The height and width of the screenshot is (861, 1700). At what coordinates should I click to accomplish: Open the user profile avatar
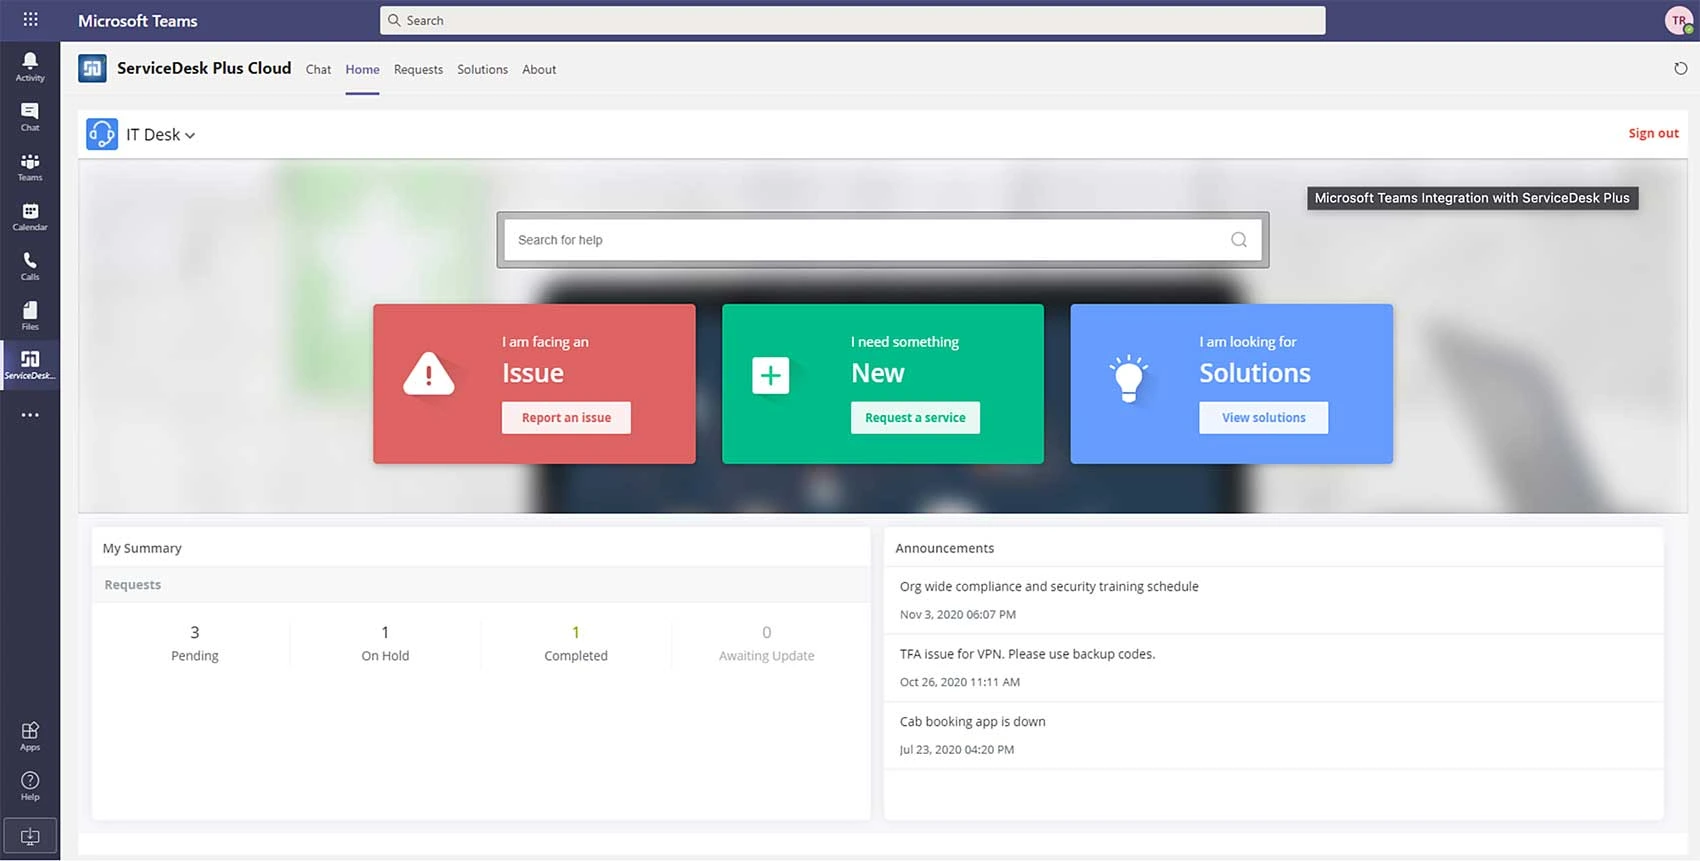[x=1679, y=20]
